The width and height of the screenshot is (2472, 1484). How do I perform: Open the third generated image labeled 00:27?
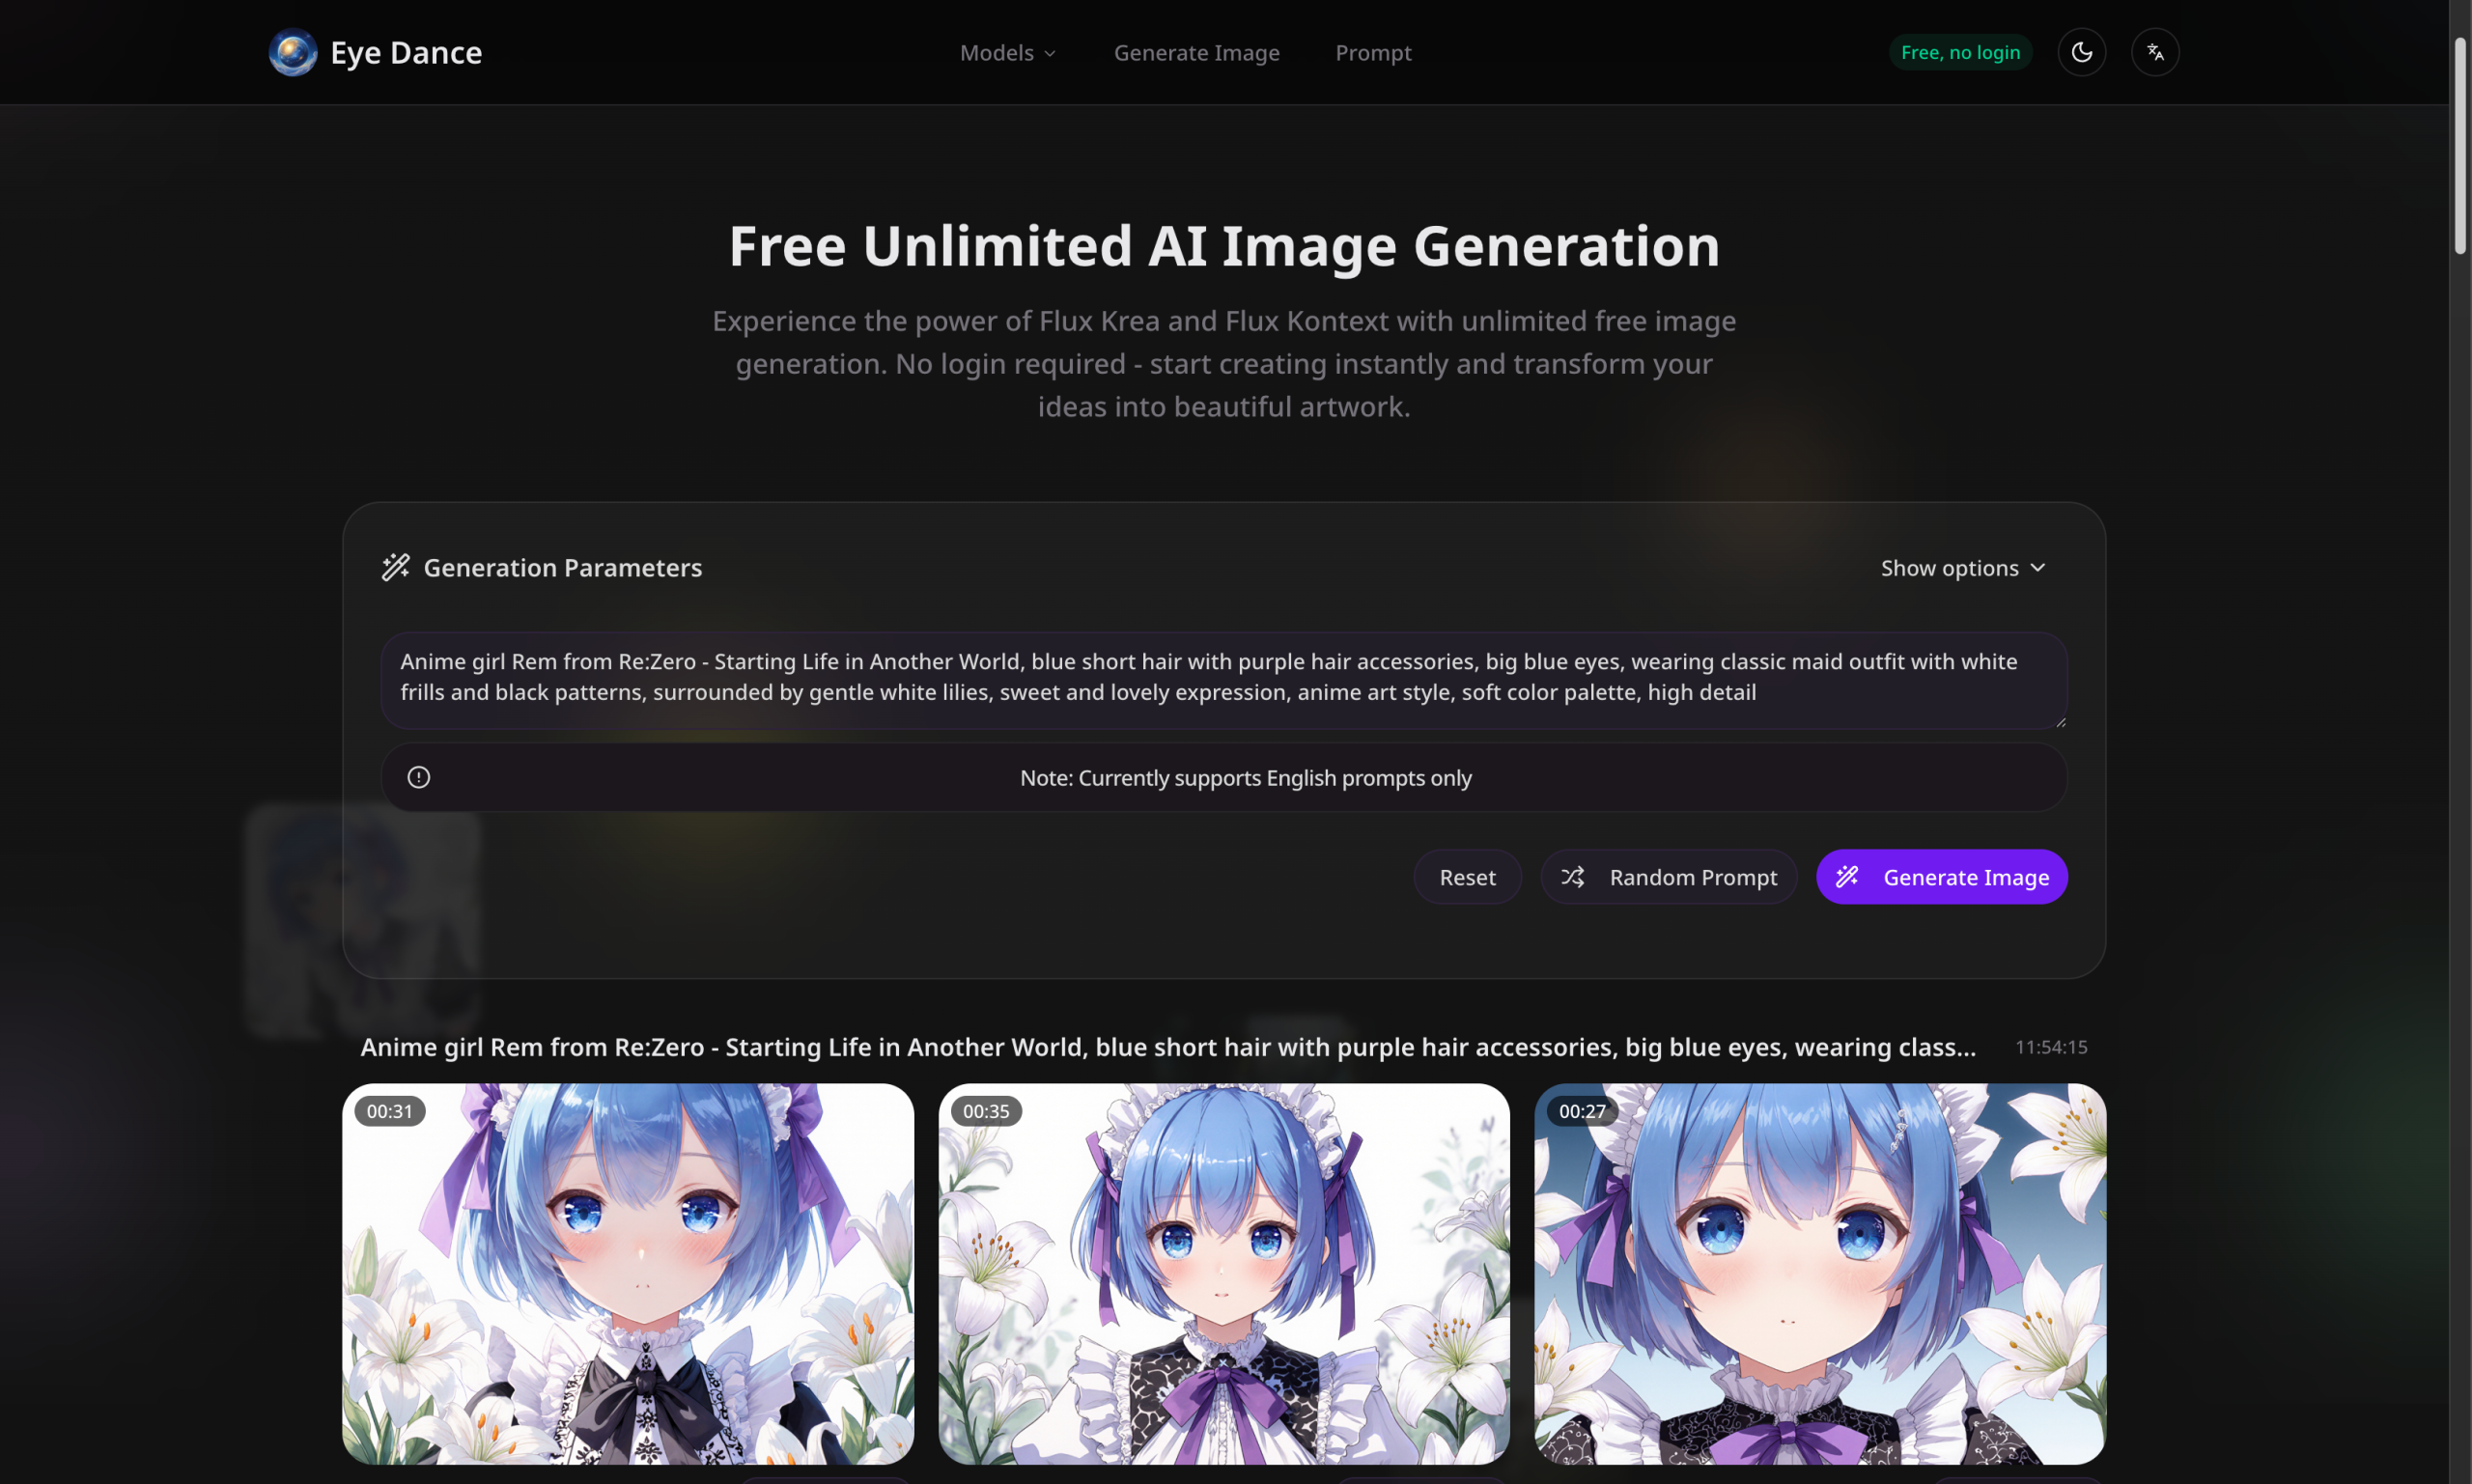point(1819,1273)
